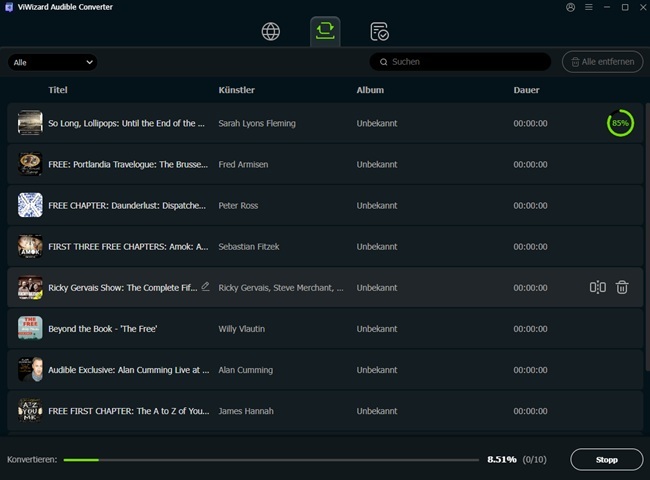Click 'Alle entfernen' button

coord(602,62)
